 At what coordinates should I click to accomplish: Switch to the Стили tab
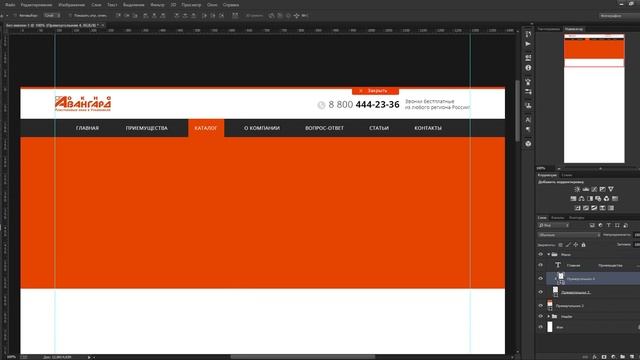click(x=567, y=175)
